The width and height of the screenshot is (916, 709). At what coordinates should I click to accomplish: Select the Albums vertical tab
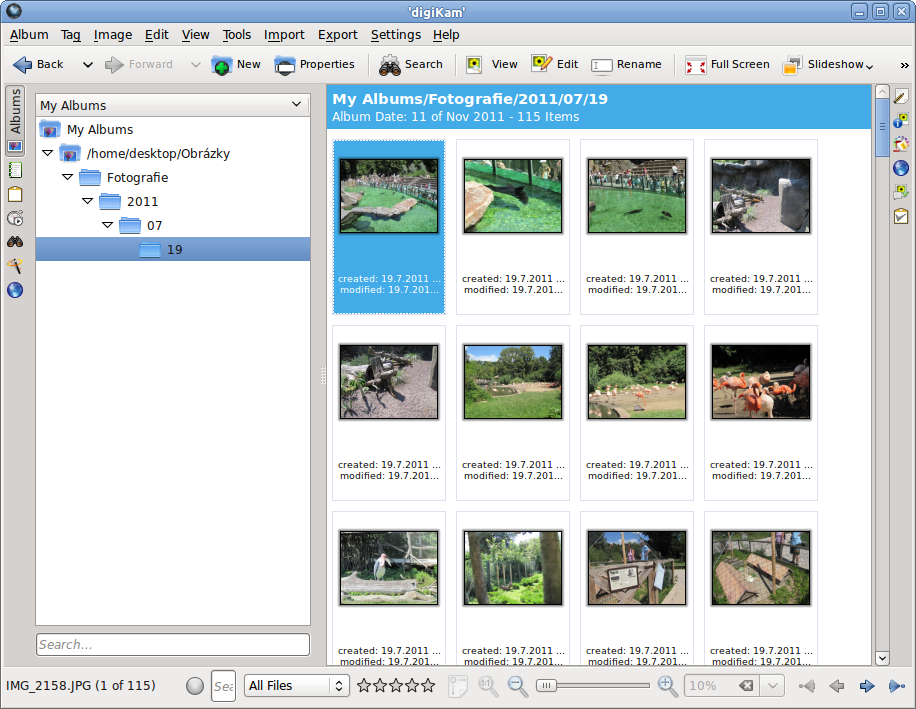point(15,121)
